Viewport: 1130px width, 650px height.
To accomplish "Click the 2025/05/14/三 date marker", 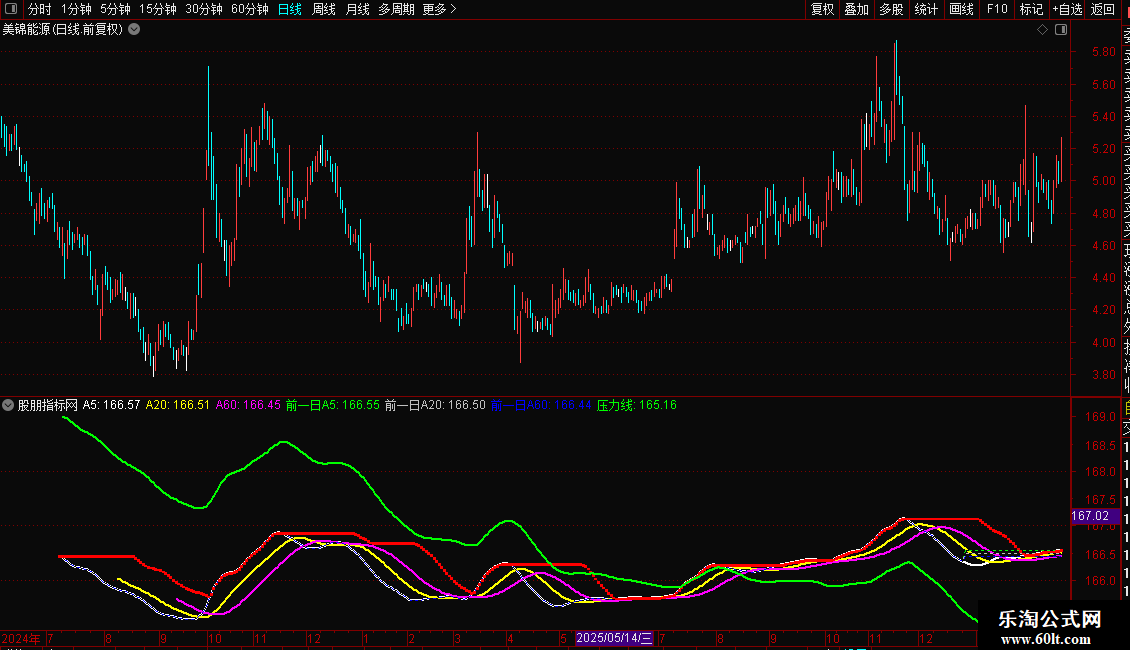I will pyautogui.click(x=615, y=638).
